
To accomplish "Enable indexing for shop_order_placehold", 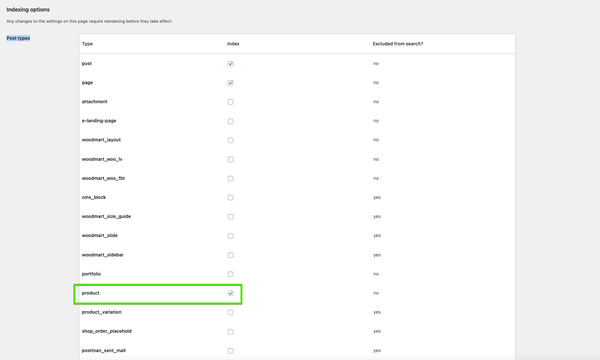I will (x=230, y=332).
